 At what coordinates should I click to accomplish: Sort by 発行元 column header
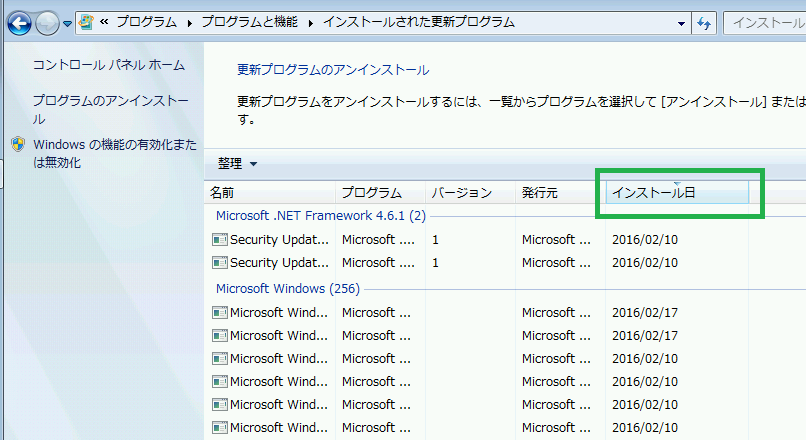(x=560, y=193)
